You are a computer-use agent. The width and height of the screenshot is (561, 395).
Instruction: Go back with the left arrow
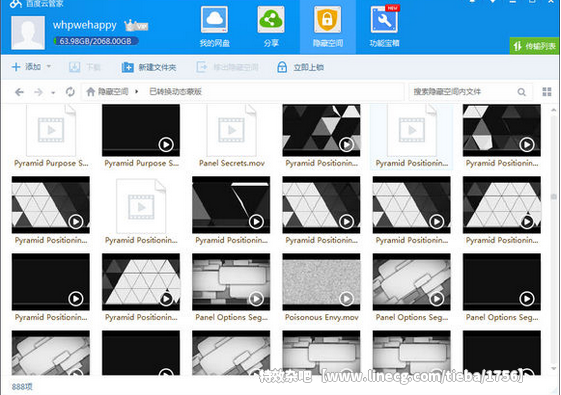click(x=19, y=92)
